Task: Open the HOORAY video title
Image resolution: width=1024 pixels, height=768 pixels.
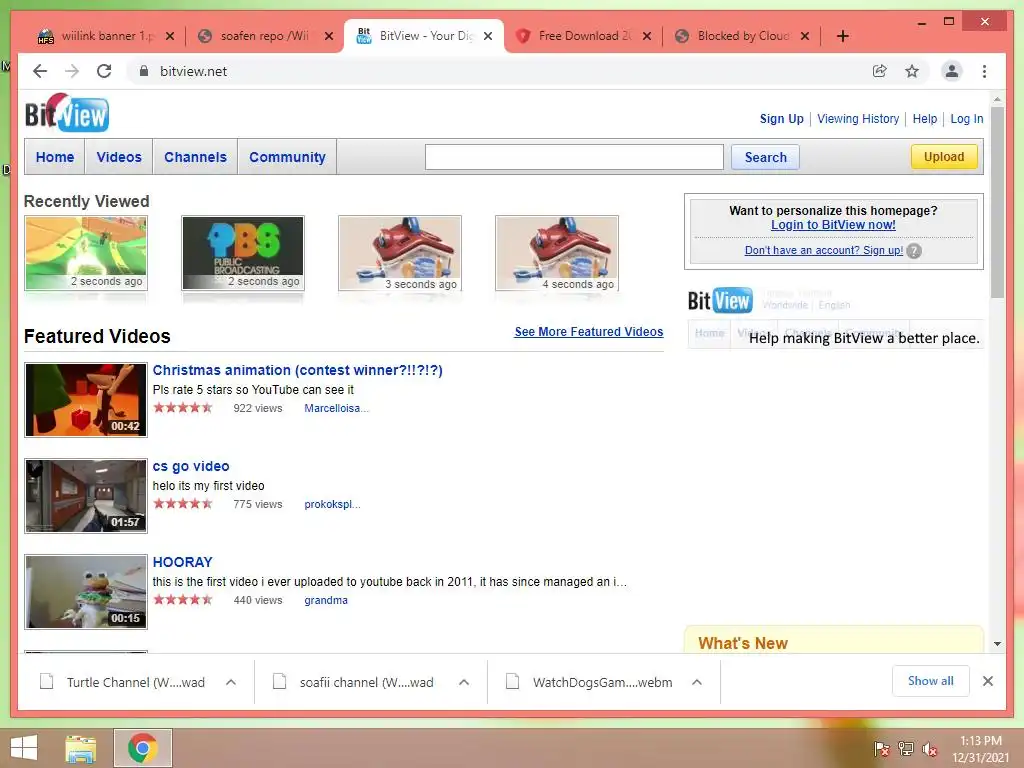Action: [182, 562]
